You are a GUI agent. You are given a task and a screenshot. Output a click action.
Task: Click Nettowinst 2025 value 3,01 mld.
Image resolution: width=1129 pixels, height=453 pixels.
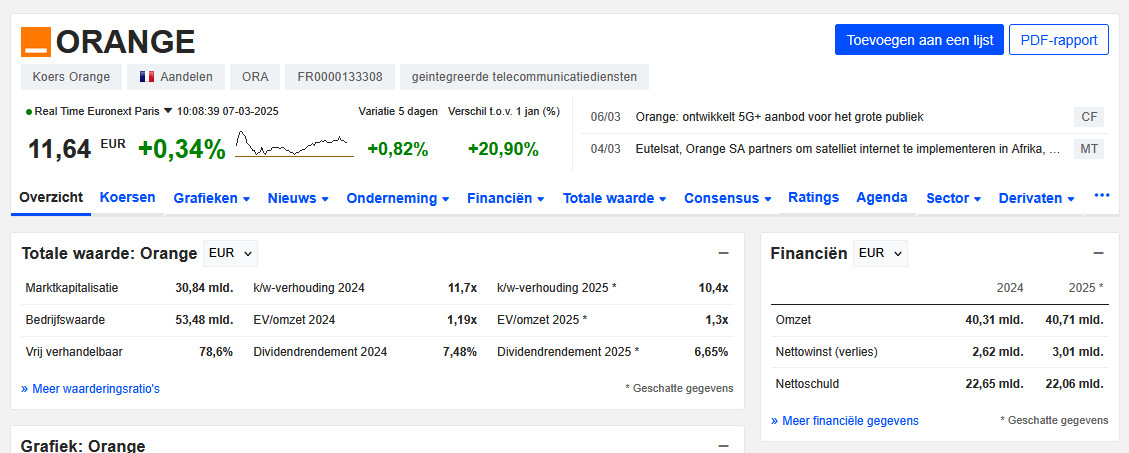[x=1077, y=352]
